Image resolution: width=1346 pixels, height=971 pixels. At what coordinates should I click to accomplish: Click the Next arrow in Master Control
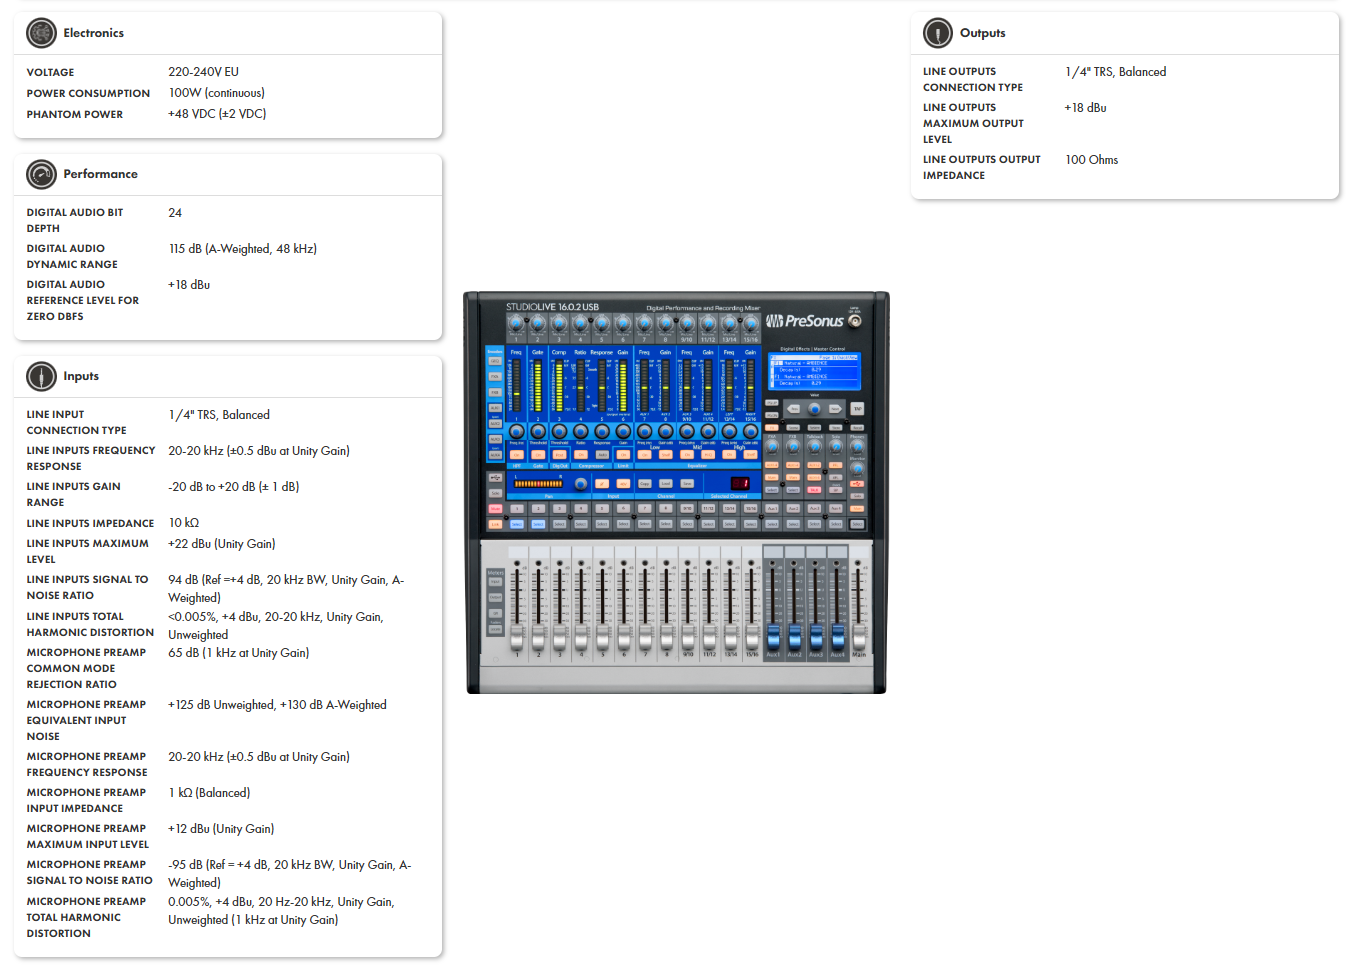[835, 408]
